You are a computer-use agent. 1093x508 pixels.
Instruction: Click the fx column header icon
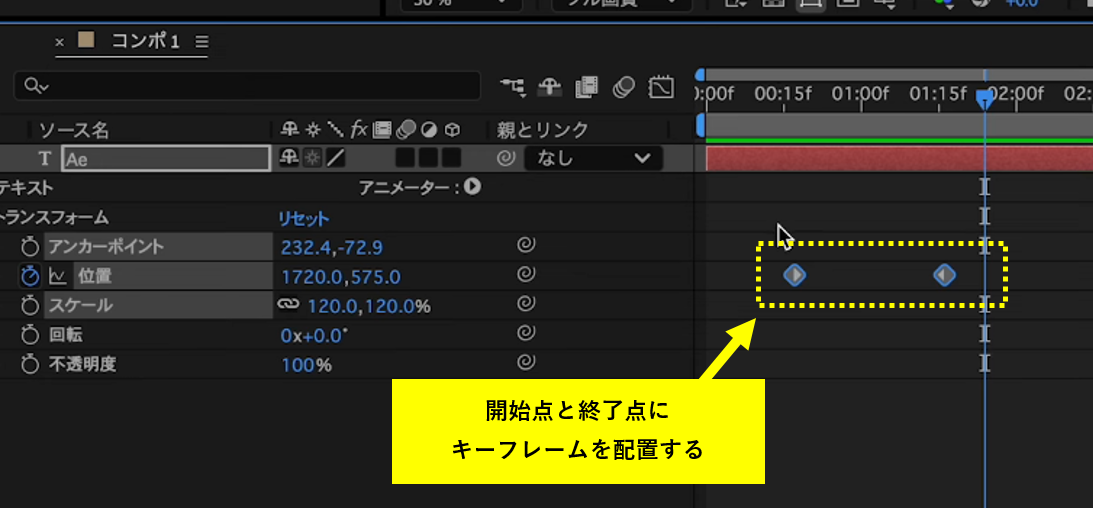(359, 130)
